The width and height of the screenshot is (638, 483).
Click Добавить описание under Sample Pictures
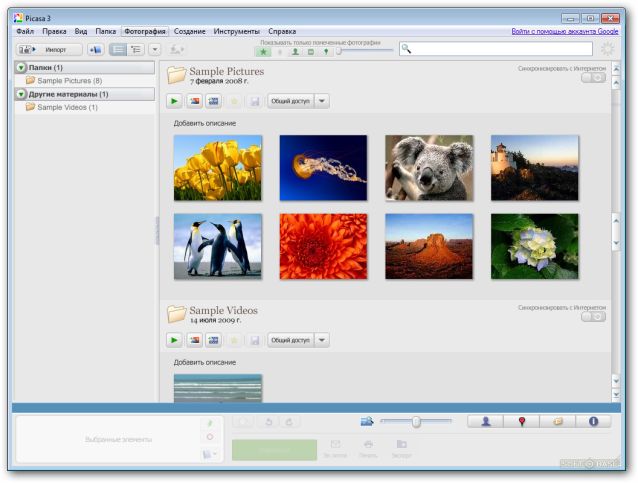click(x=205, y=123)
